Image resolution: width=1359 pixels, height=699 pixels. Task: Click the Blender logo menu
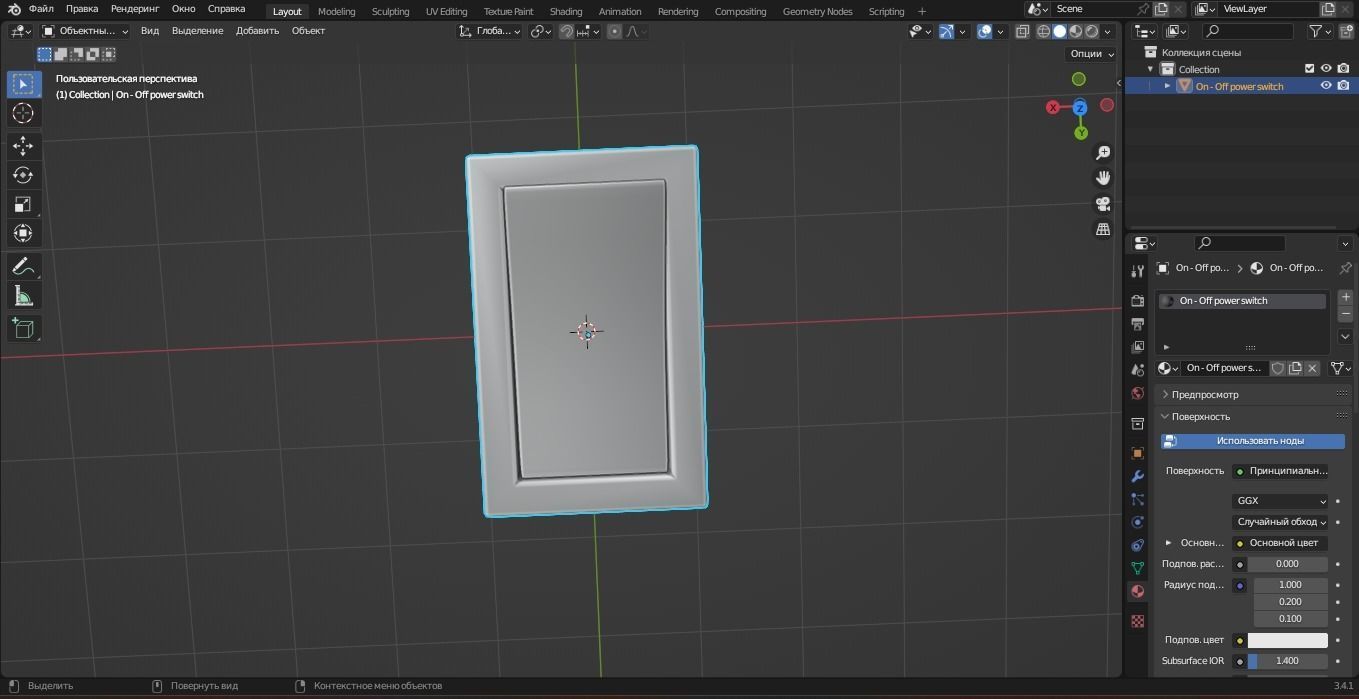(14, 9)
